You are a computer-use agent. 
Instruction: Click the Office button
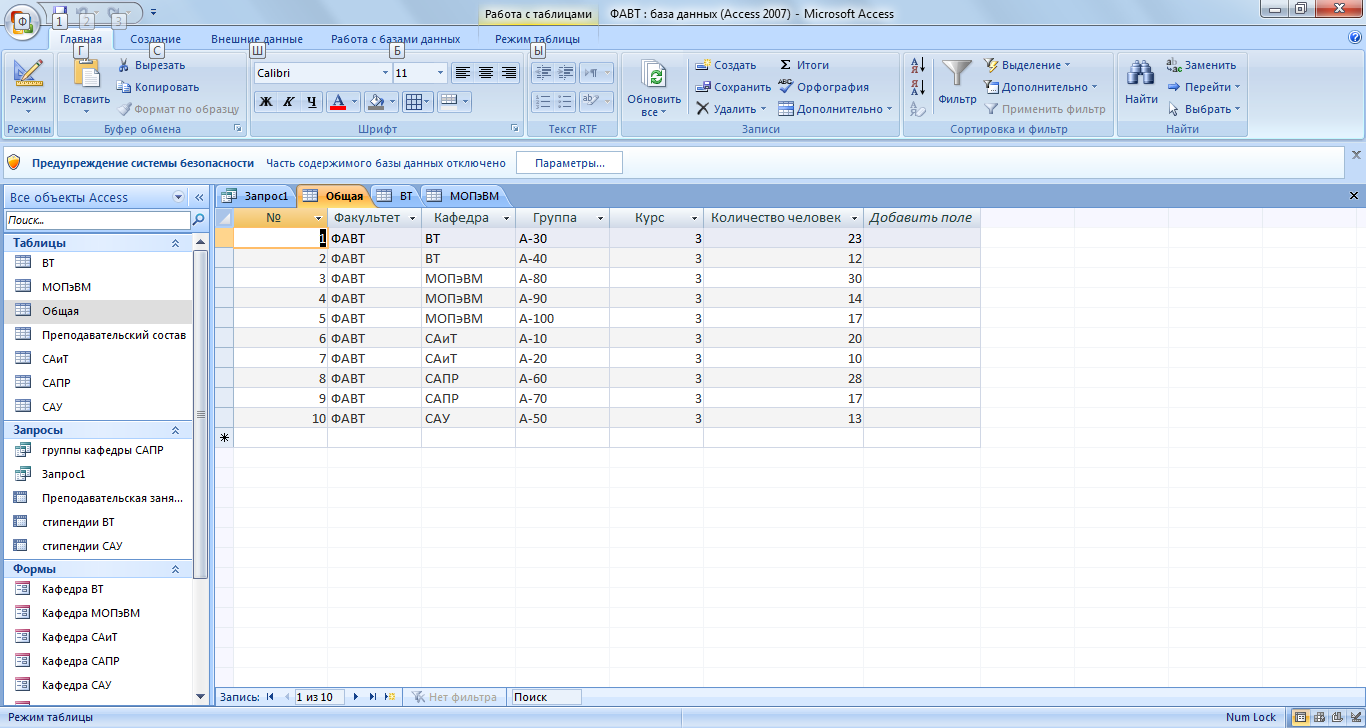coord(21,21)
